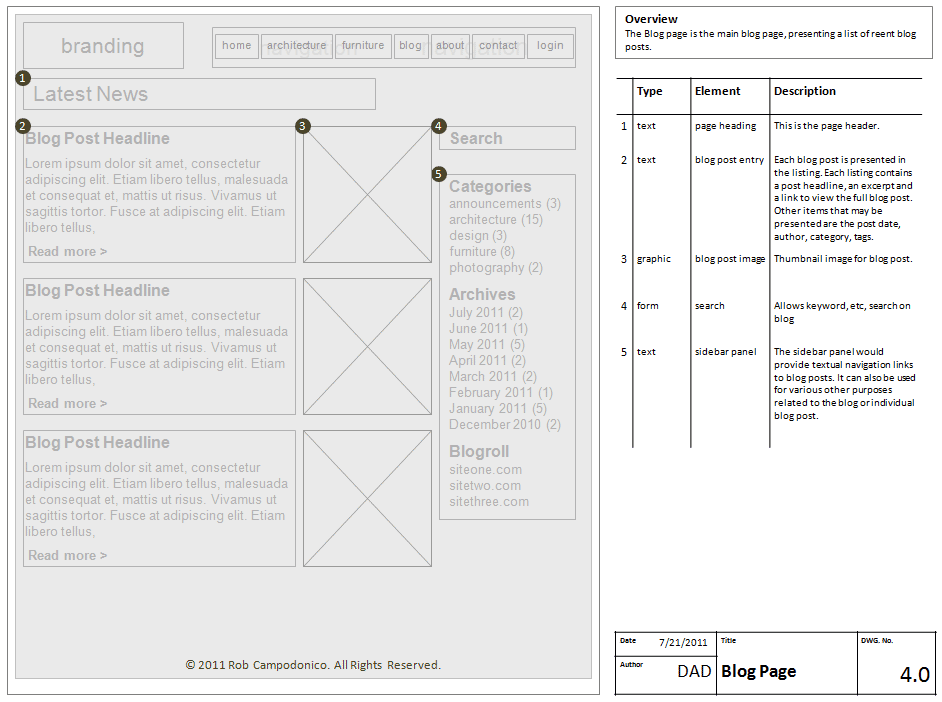
Task: Visit sitethree.com in Blogroll
Action: pos(489,502)
